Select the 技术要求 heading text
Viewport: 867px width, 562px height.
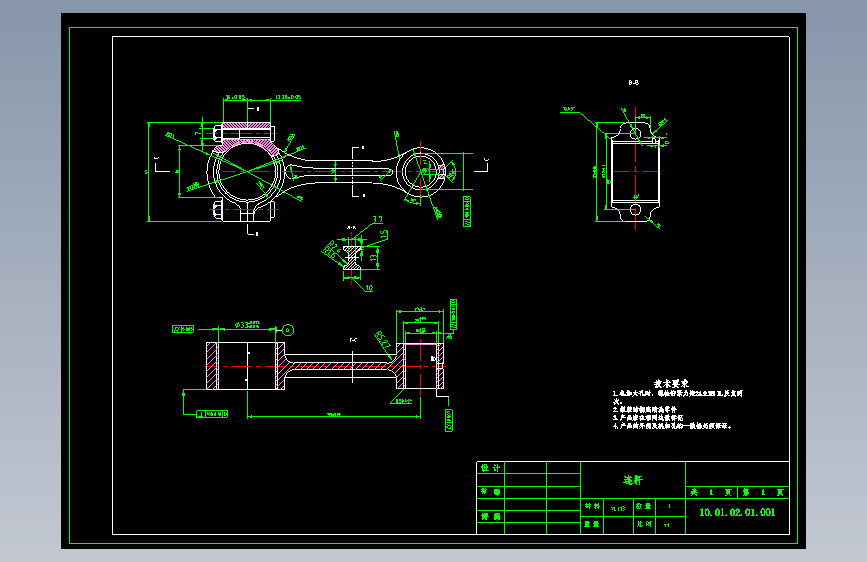(671, 383)
